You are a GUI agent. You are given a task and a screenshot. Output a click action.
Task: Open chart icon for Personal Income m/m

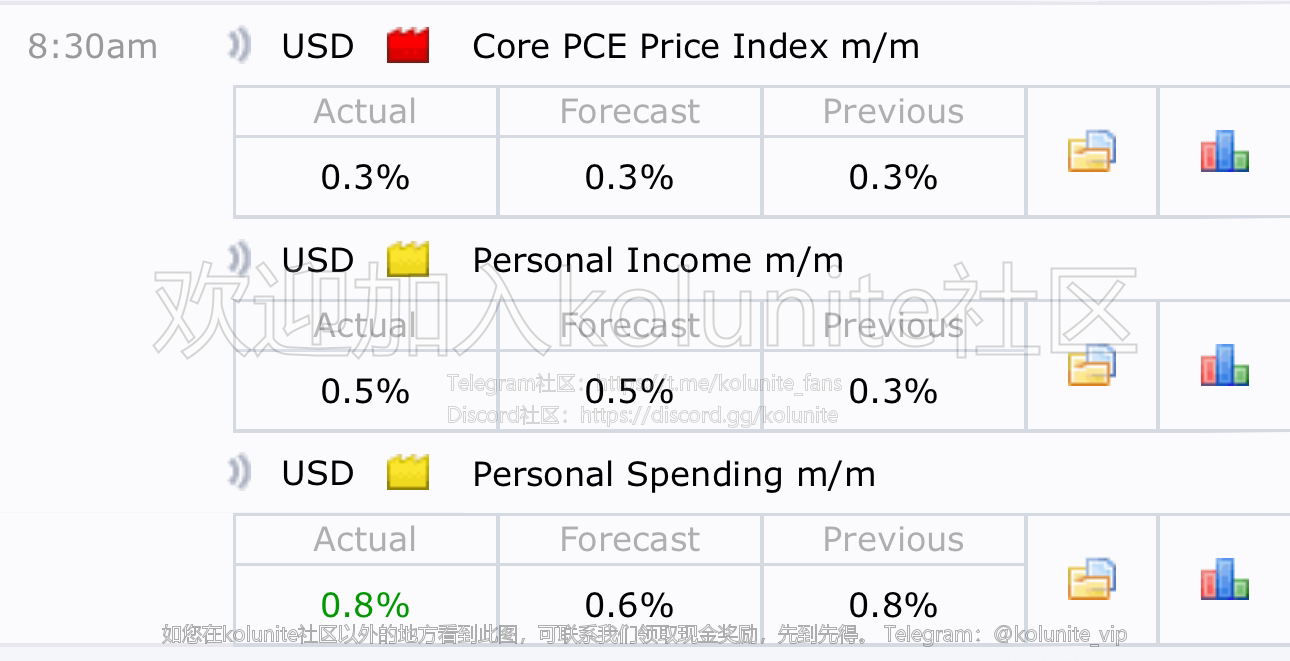click(1225, 365)
